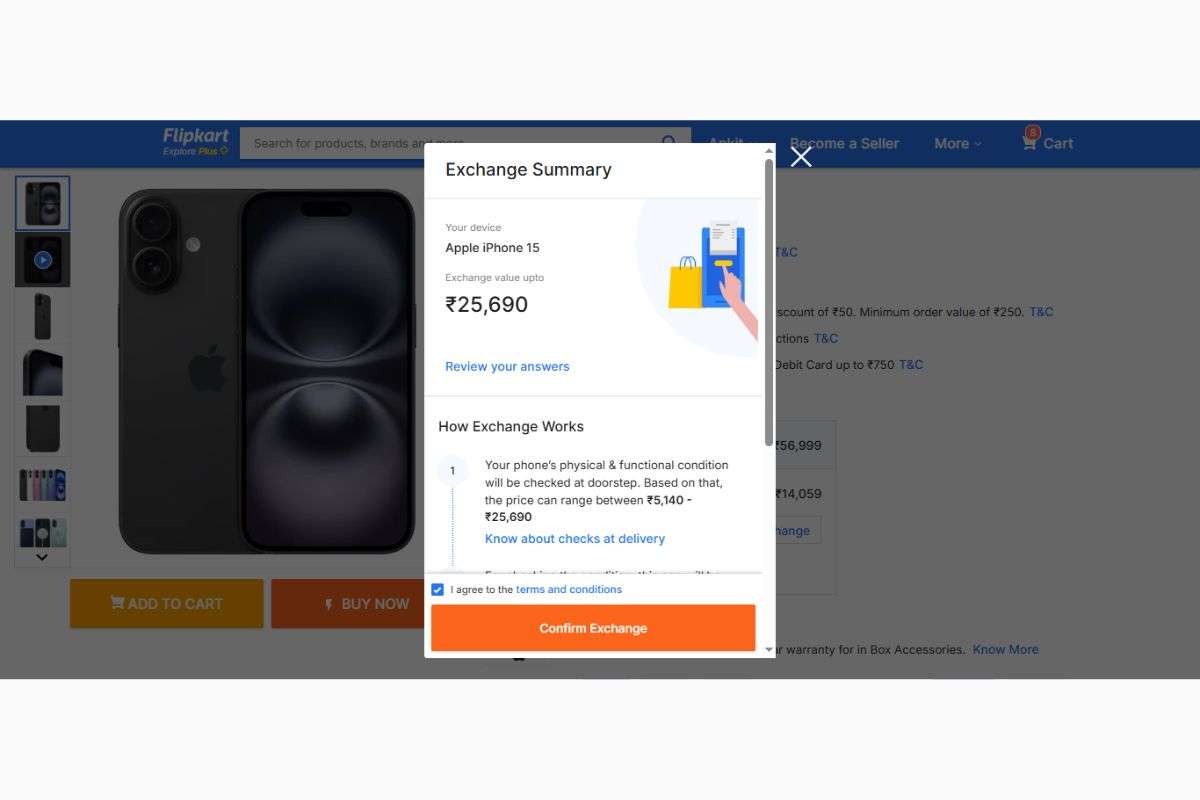
Task: Enable the terms and conditions agreement checkbox
Action: coord(437,589)
